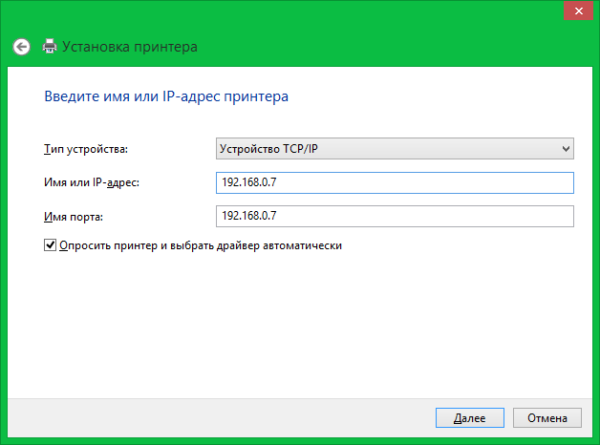
Task: Click the heading 'Введите имя или IP-адрес принтера'
Action: coord(166,98)
